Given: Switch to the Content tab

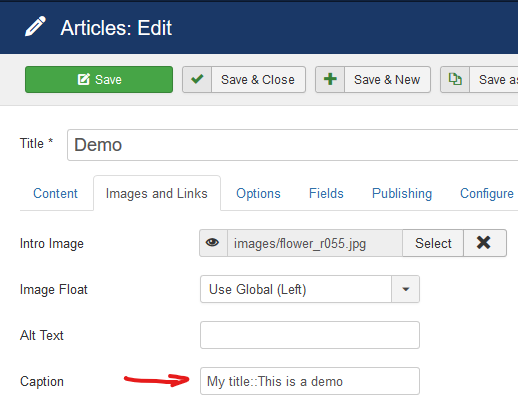Looking at the screenshot, I should pos(55,193).
